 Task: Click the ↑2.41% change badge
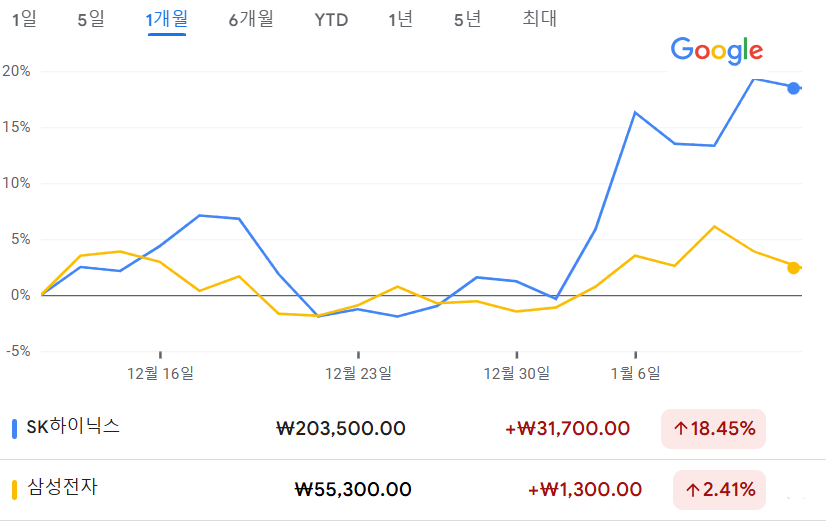coord(719,490)
